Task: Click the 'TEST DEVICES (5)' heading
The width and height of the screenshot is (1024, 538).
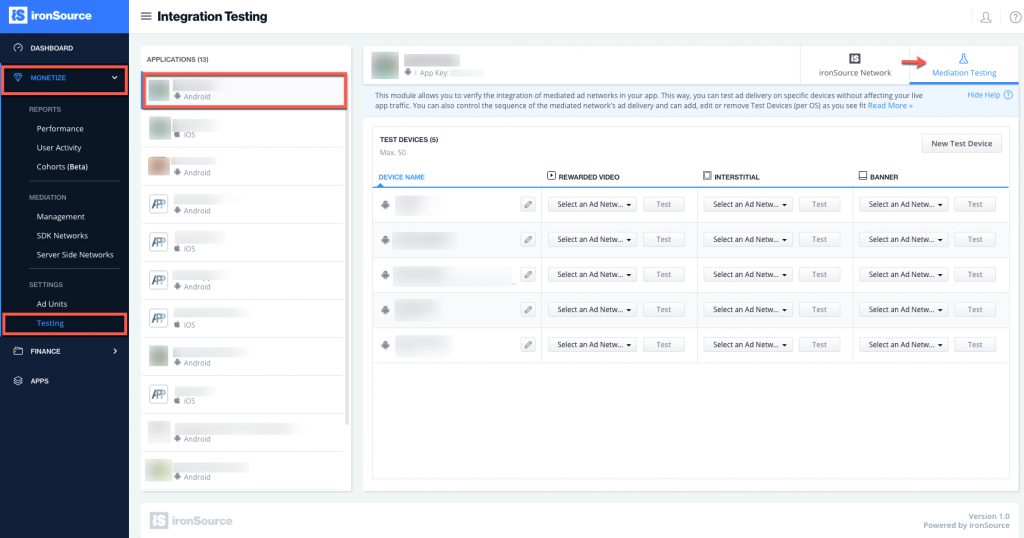Action: (x=409, y=140)
